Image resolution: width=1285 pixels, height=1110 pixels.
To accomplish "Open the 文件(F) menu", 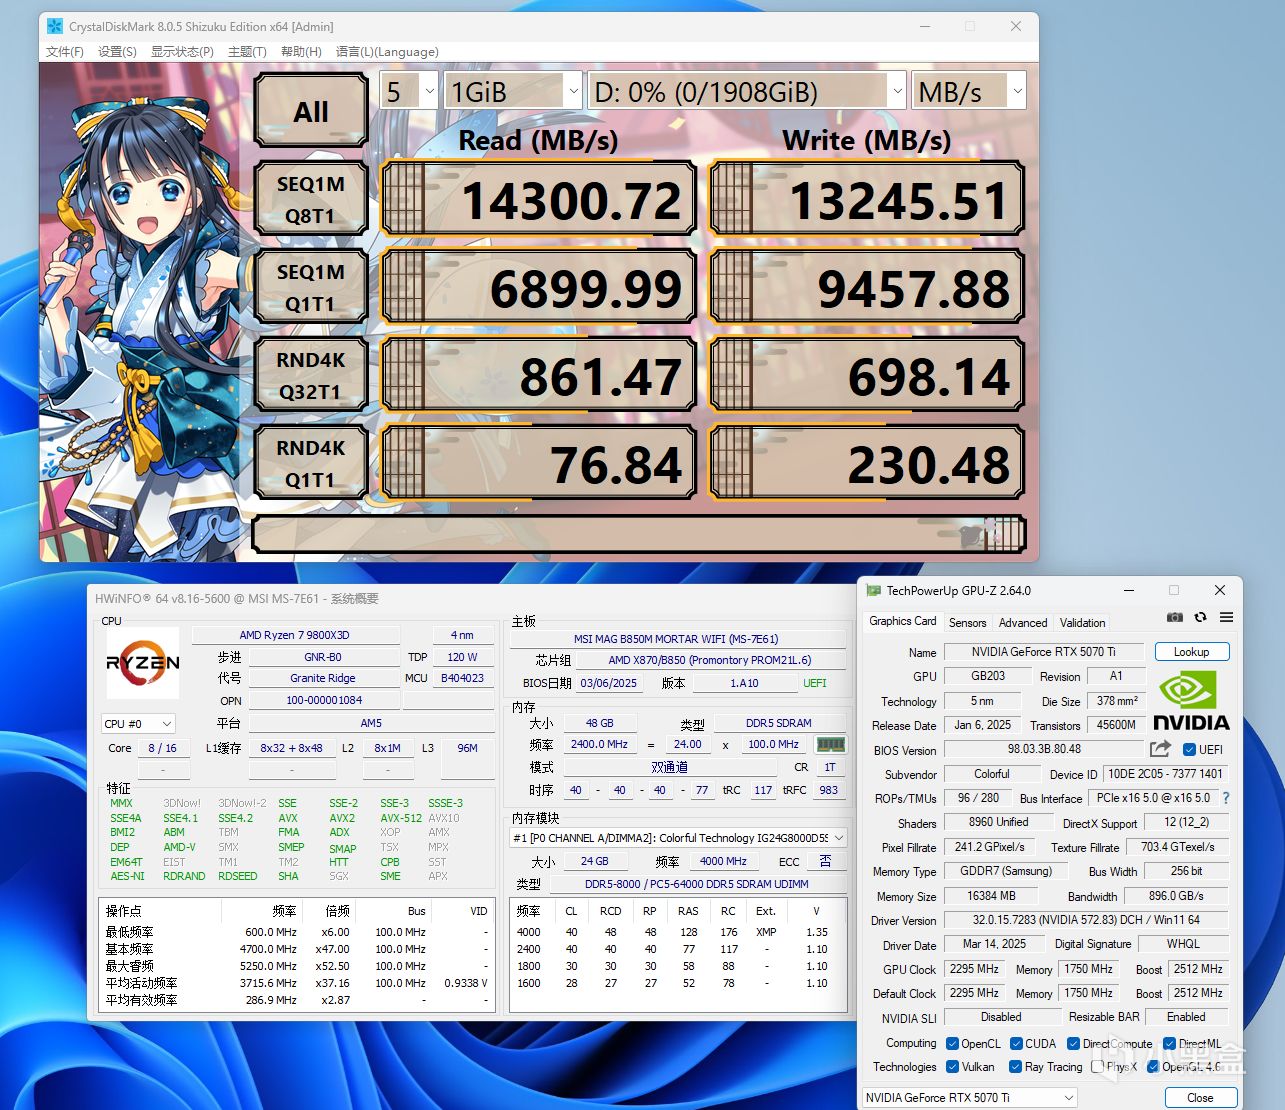I will [65, 52].
